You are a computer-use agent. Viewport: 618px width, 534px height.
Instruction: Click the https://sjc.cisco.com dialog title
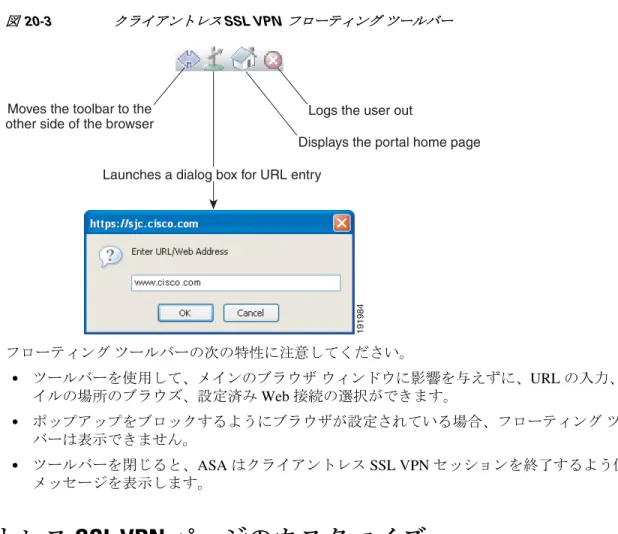(x=144, y=224)
